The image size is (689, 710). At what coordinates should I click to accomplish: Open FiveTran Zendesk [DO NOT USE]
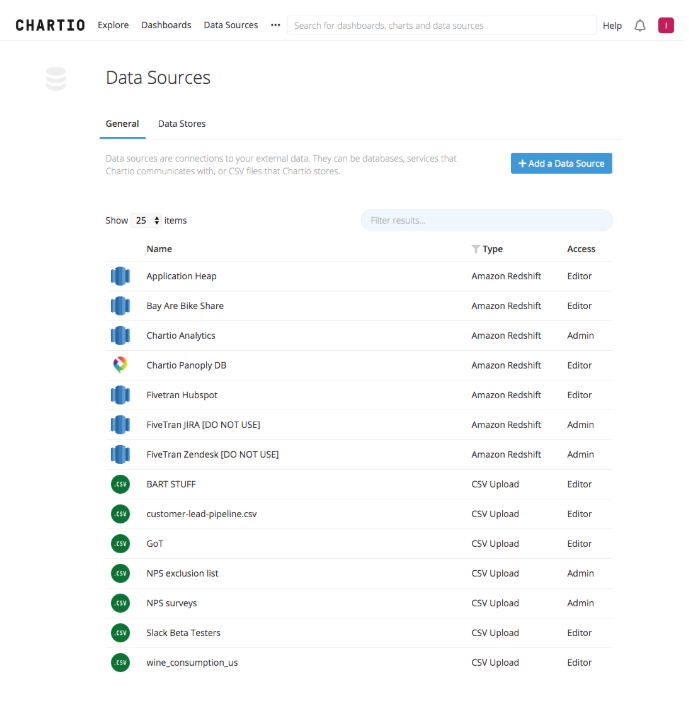pyautogui.click(x=213, y=455)
